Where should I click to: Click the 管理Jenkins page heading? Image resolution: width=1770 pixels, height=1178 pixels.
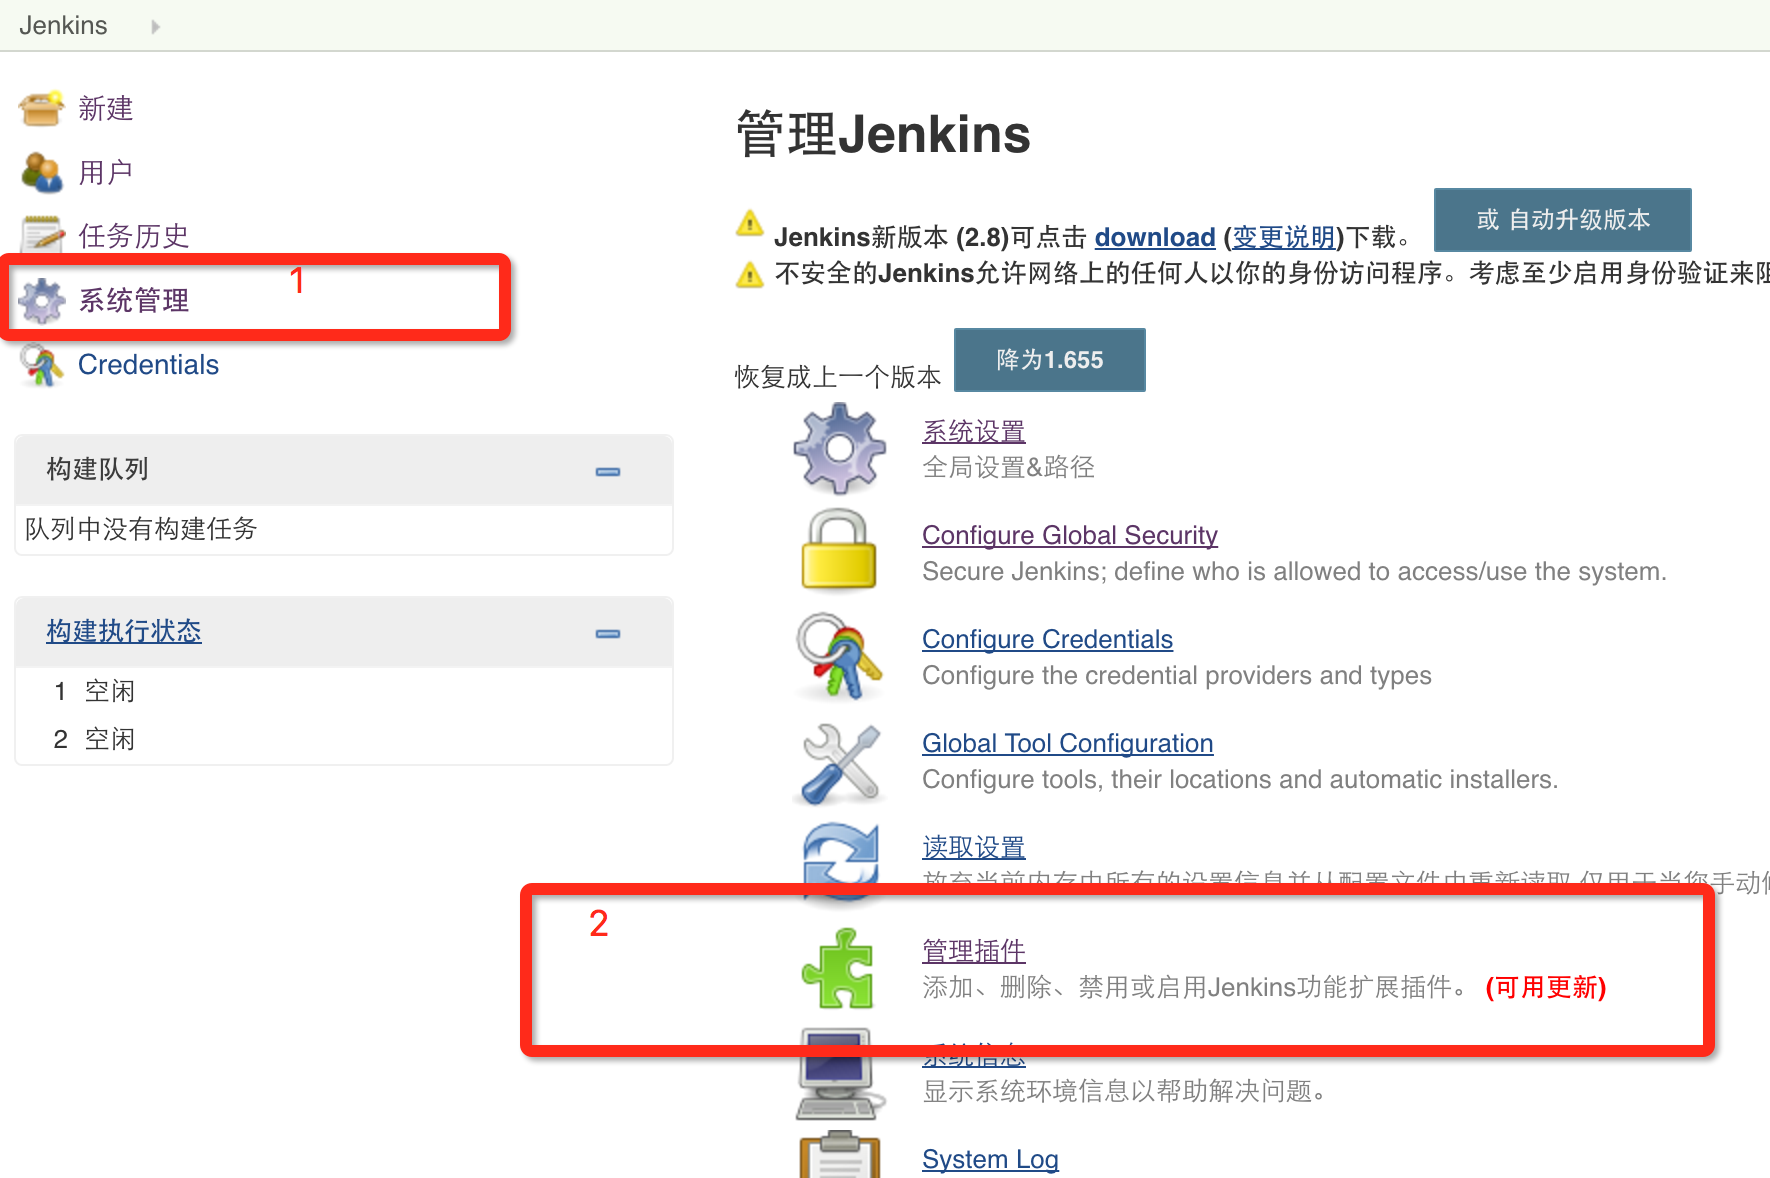point(883,134)
